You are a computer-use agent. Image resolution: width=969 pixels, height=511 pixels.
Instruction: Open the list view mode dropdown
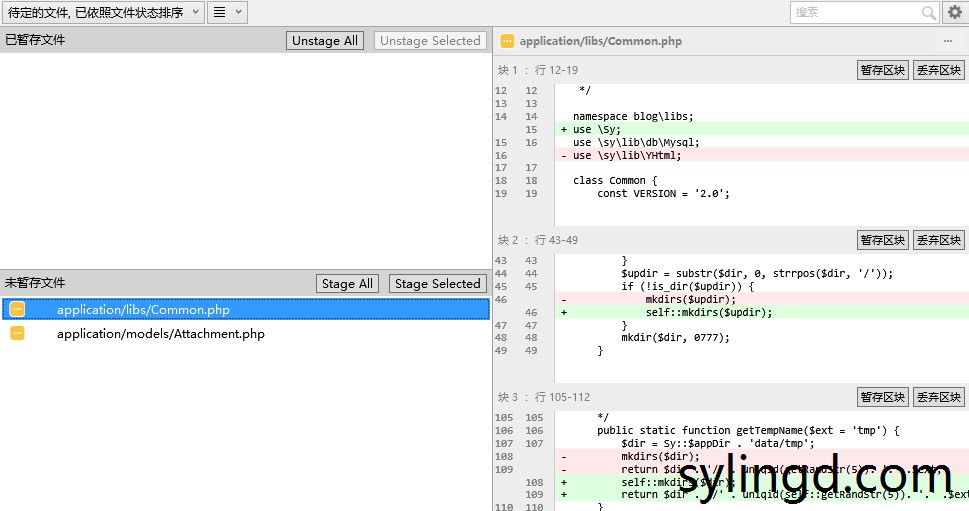click(228, 13)
